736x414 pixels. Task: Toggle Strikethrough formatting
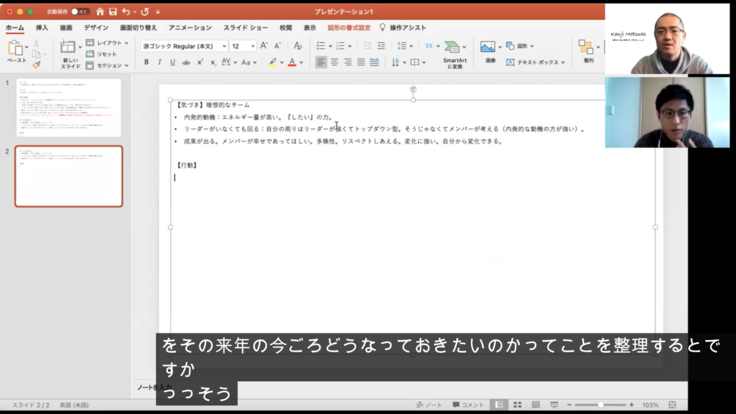point(186,62)
